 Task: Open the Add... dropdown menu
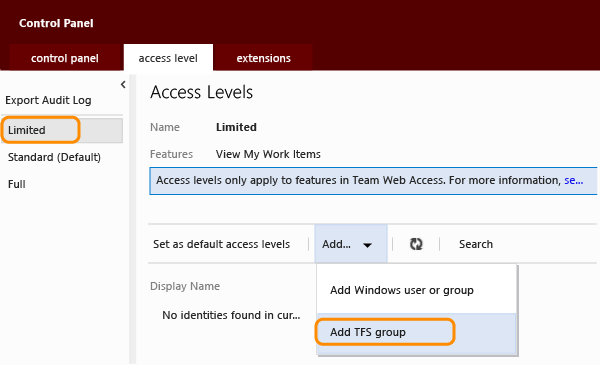pos(351,244)
